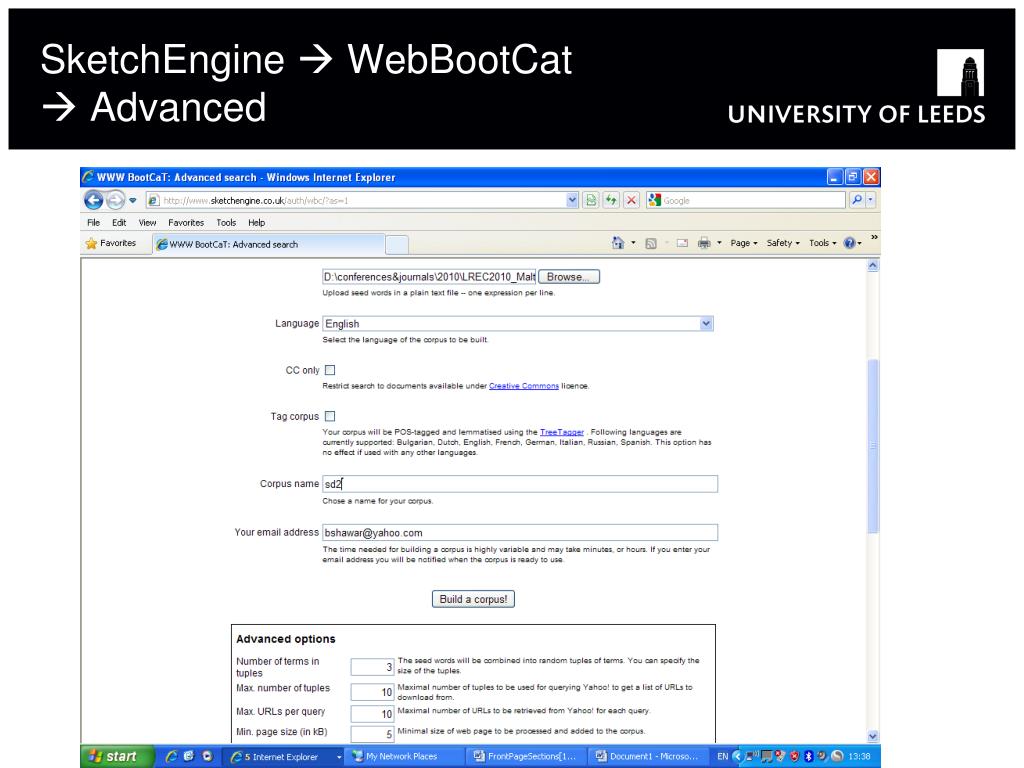Click the Bluetooth icon in system tray
This screenshot has height=768, width=1024.
click(x=808, y=756)
